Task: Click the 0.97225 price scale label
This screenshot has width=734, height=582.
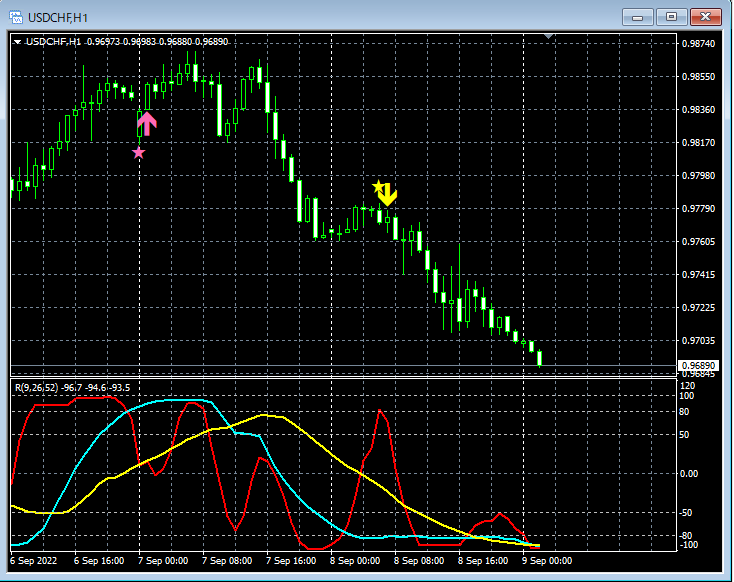Action: tap(698, 308)
